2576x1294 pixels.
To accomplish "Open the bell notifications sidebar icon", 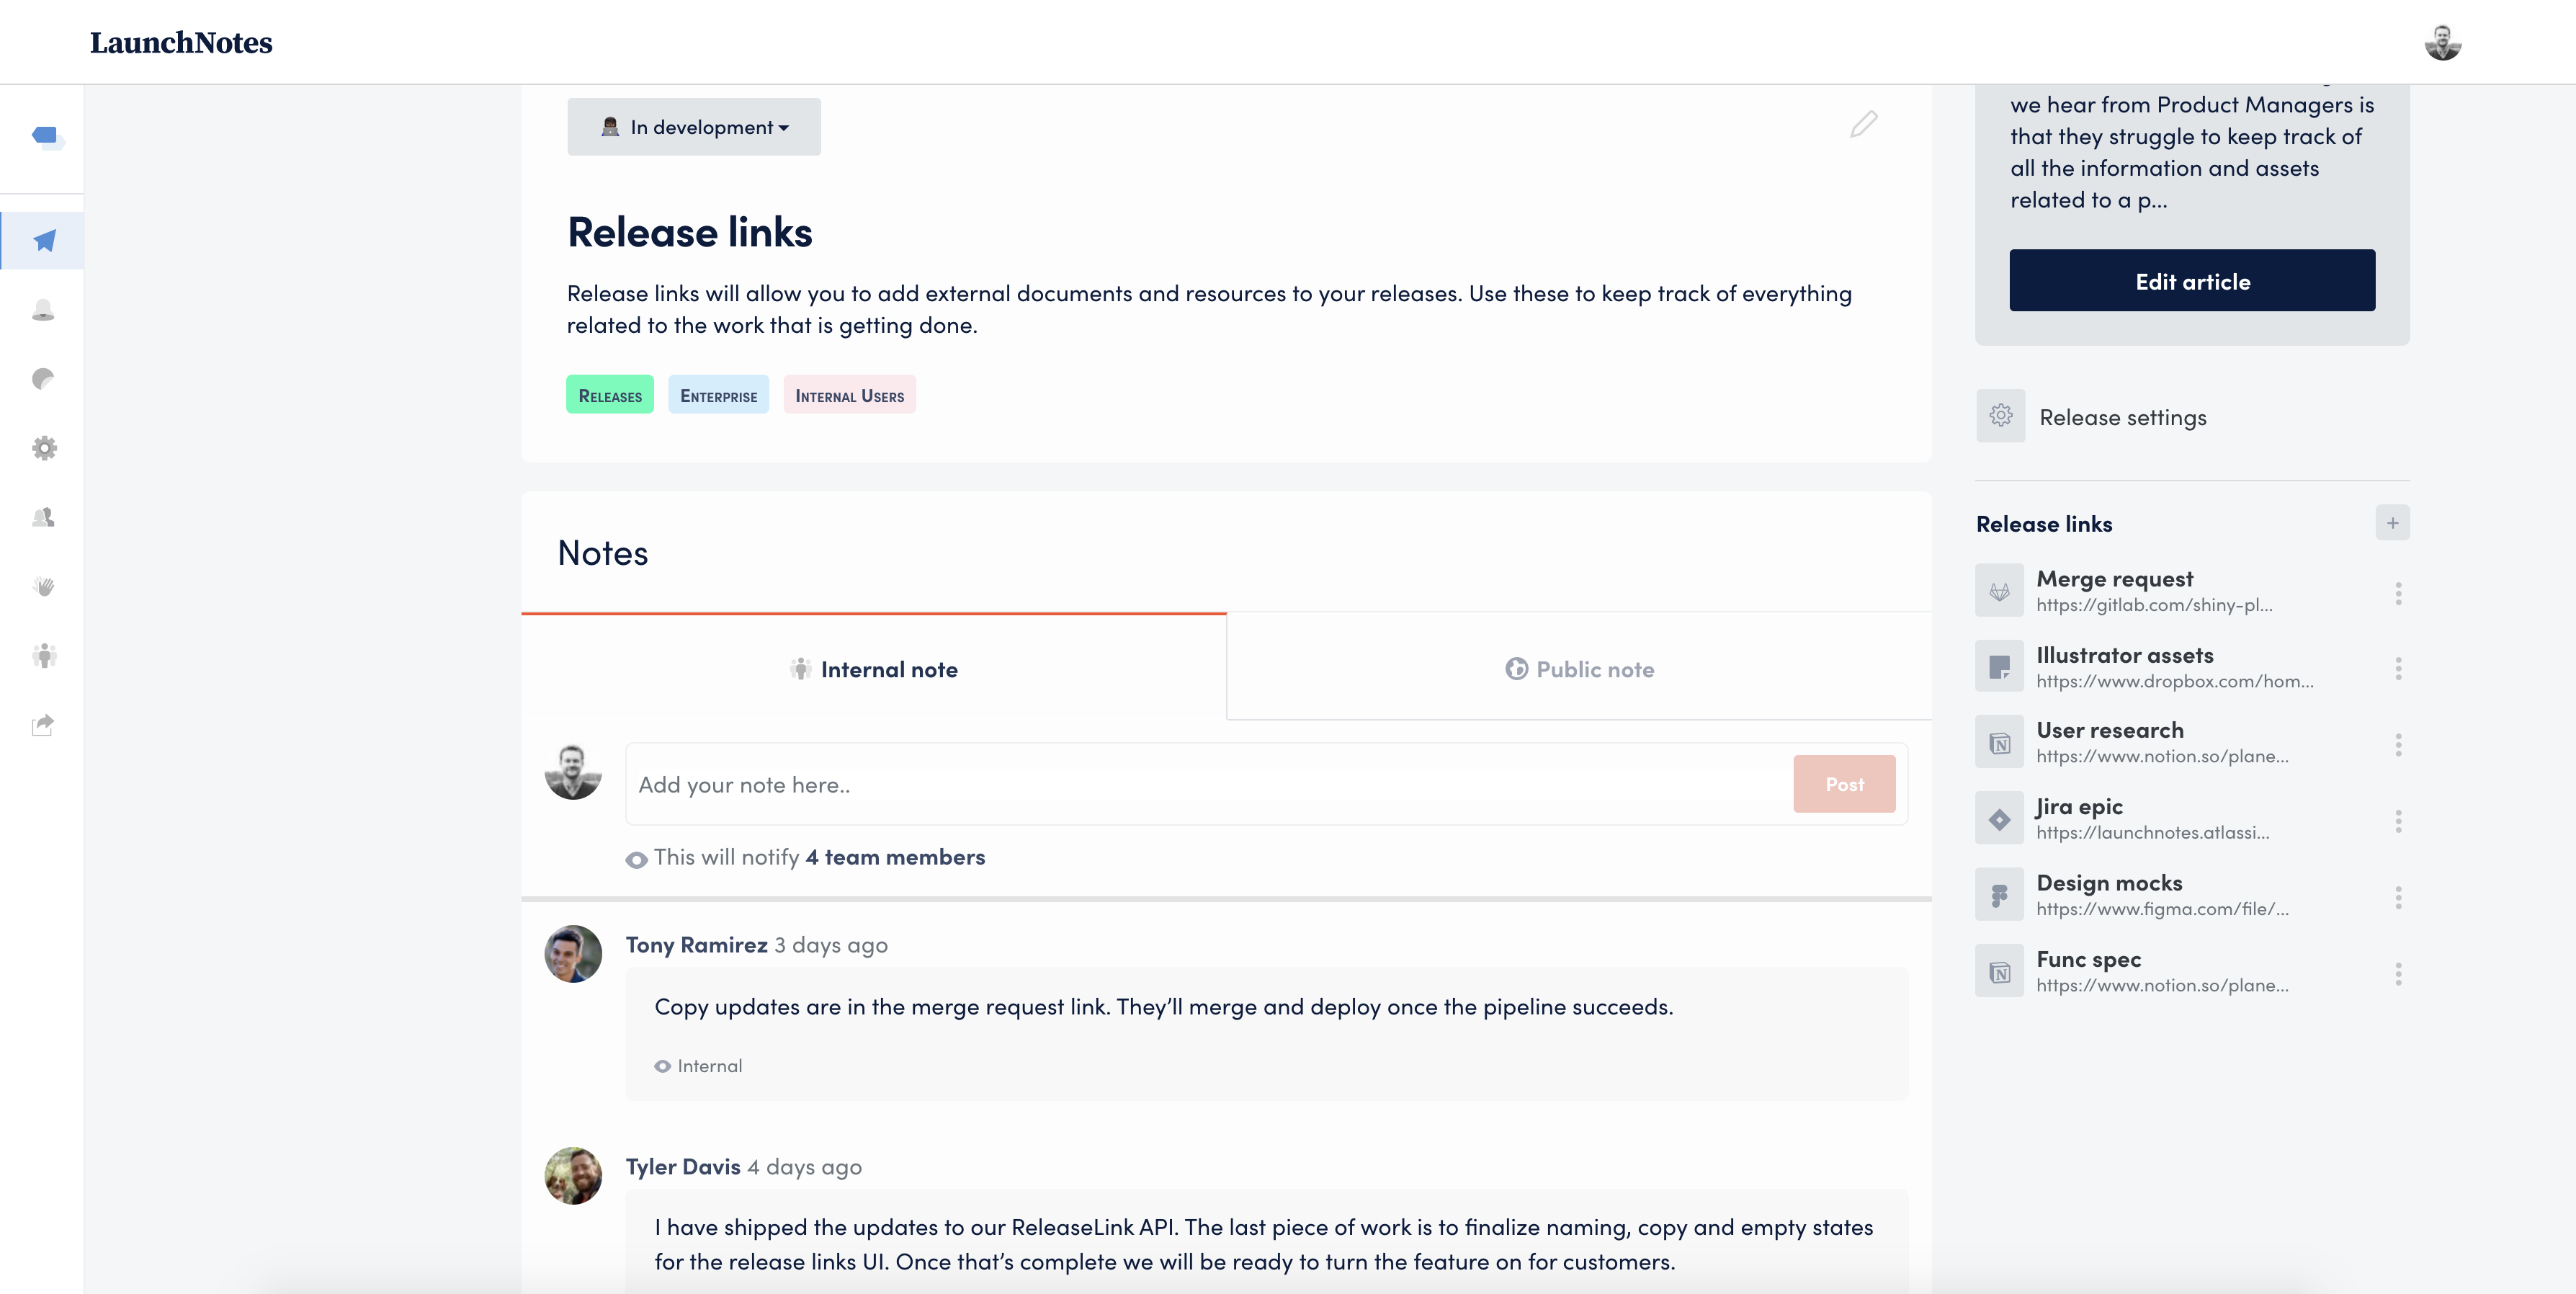I will pyautogui.click(x=43, y=310).
